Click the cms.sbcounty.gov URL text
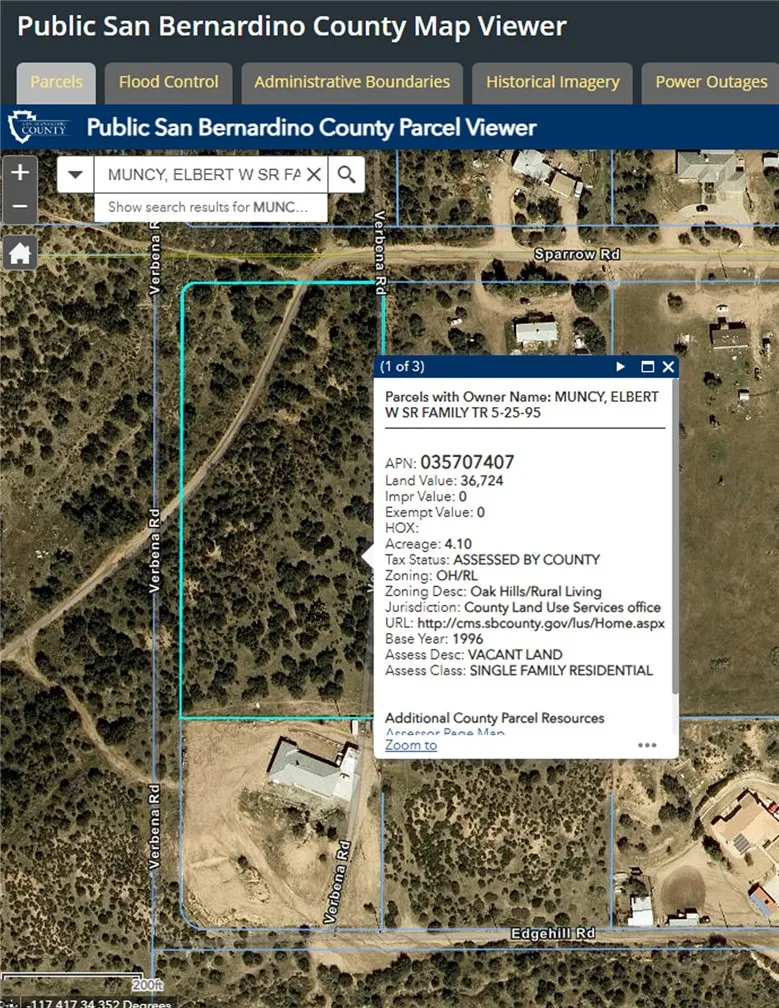Screen dimensions: 779x1008 [x=541, y=623]
